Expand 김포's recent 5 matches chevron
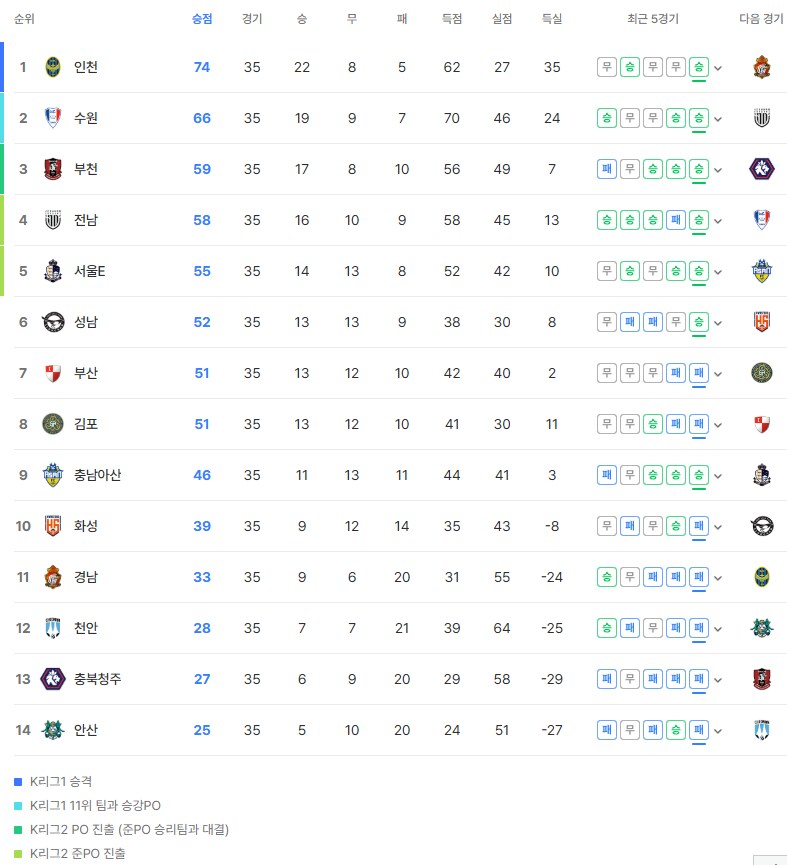The image size is (787, 865). [x=718, y=425]
